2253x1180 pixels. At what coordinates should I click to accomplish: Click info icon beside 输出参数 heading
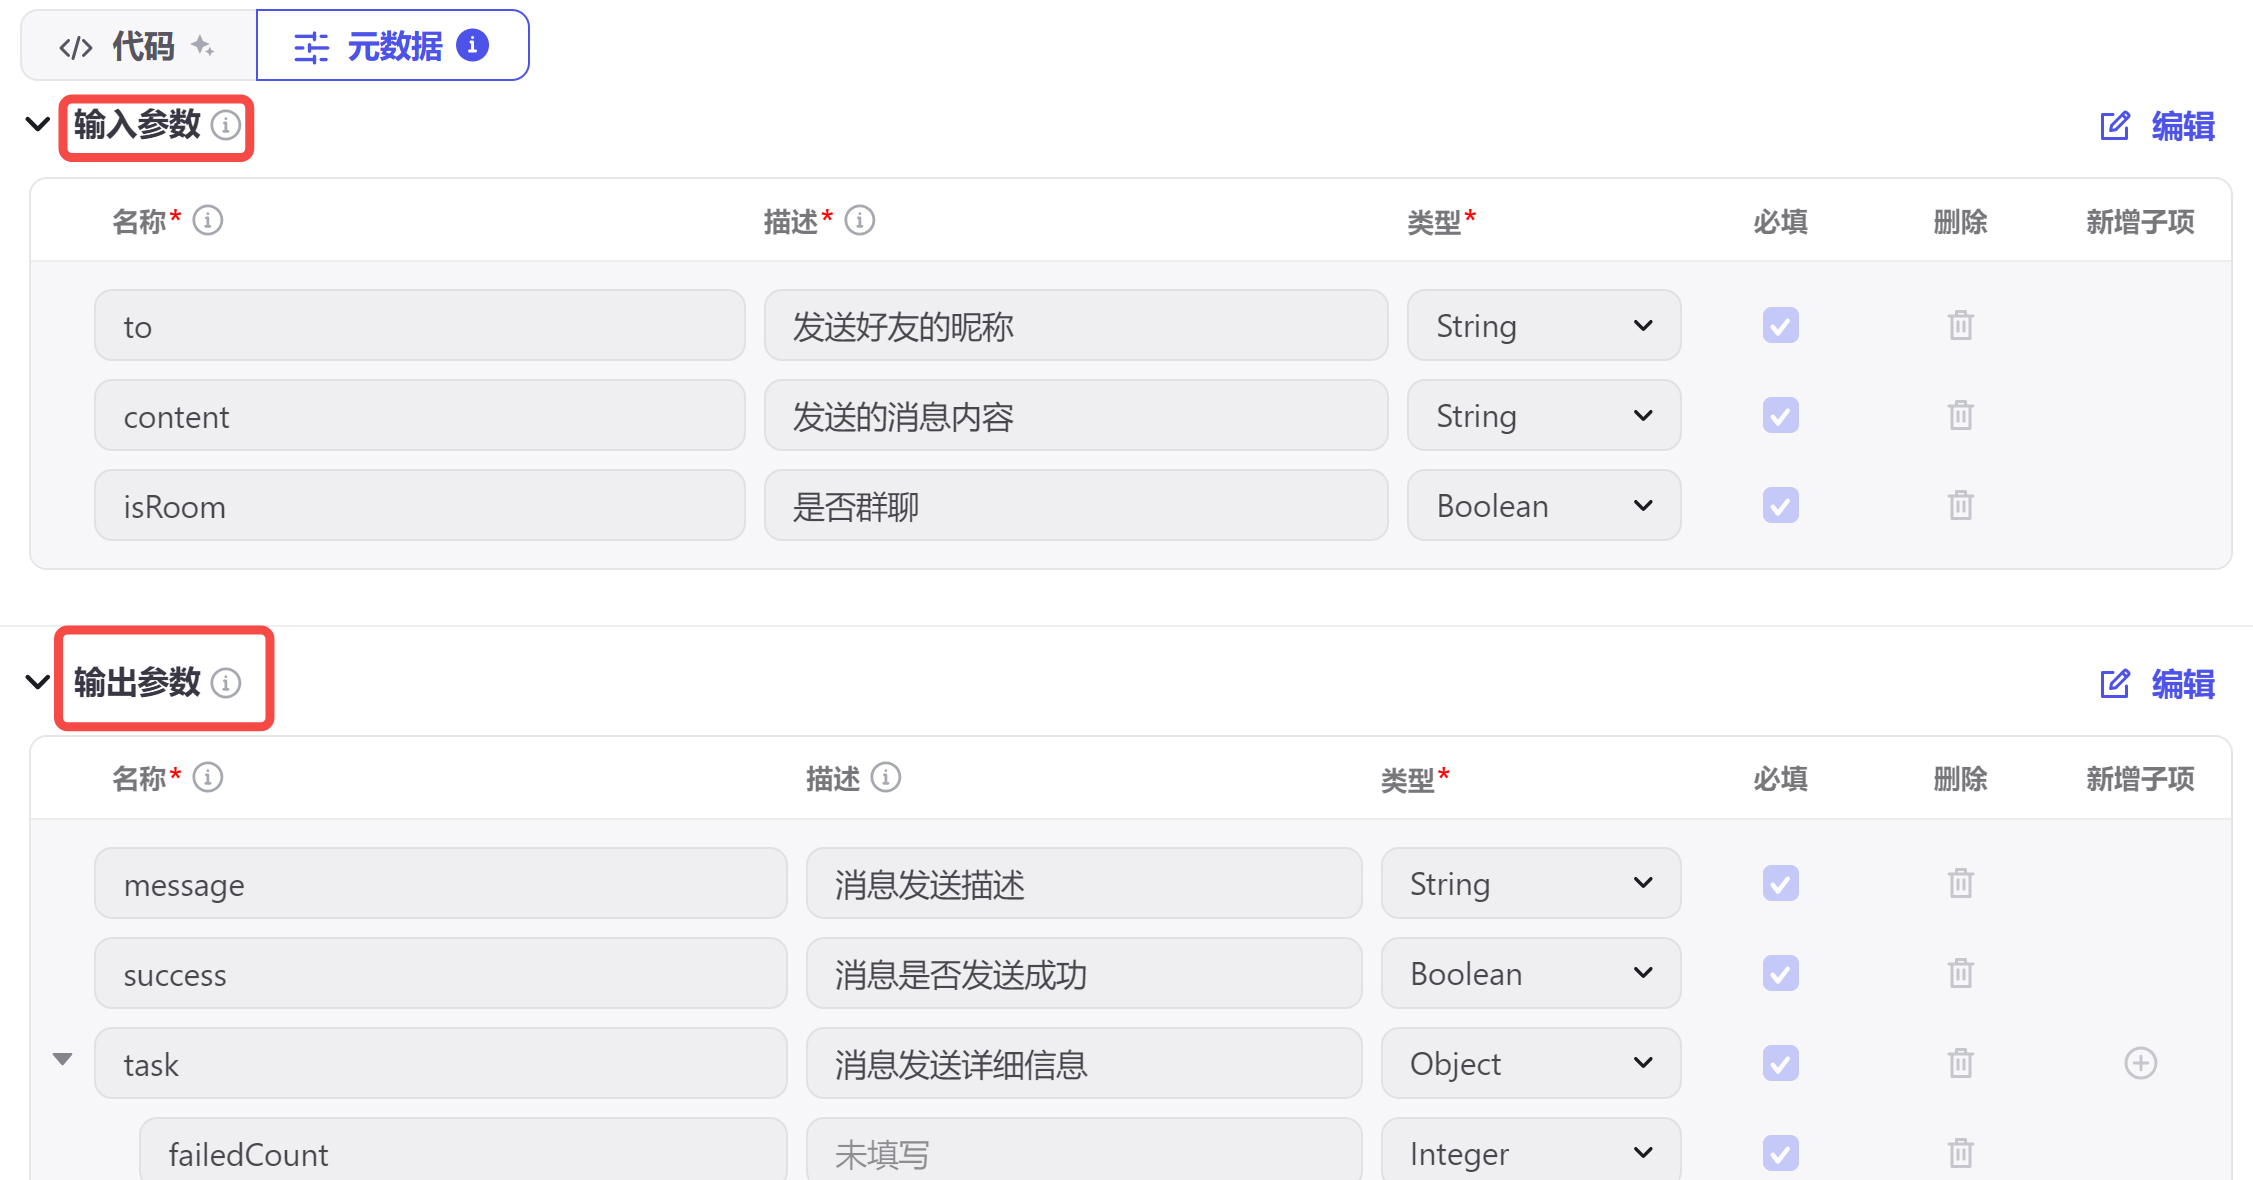pos(226,683)
